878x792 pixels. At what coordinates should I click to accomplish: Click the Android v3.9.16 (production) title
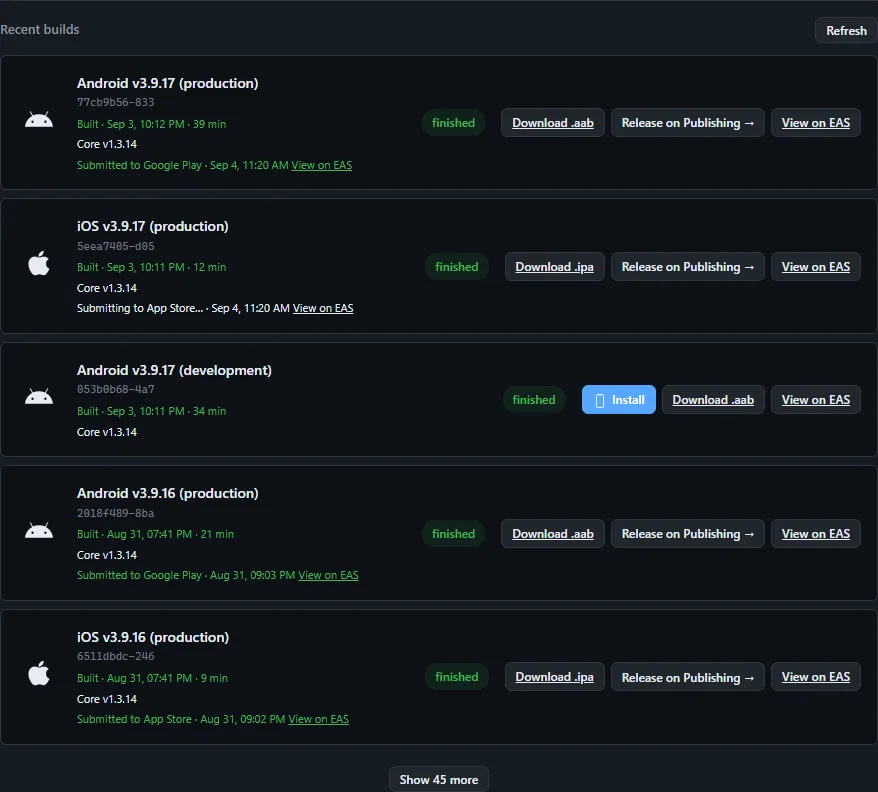click(167, 493)
